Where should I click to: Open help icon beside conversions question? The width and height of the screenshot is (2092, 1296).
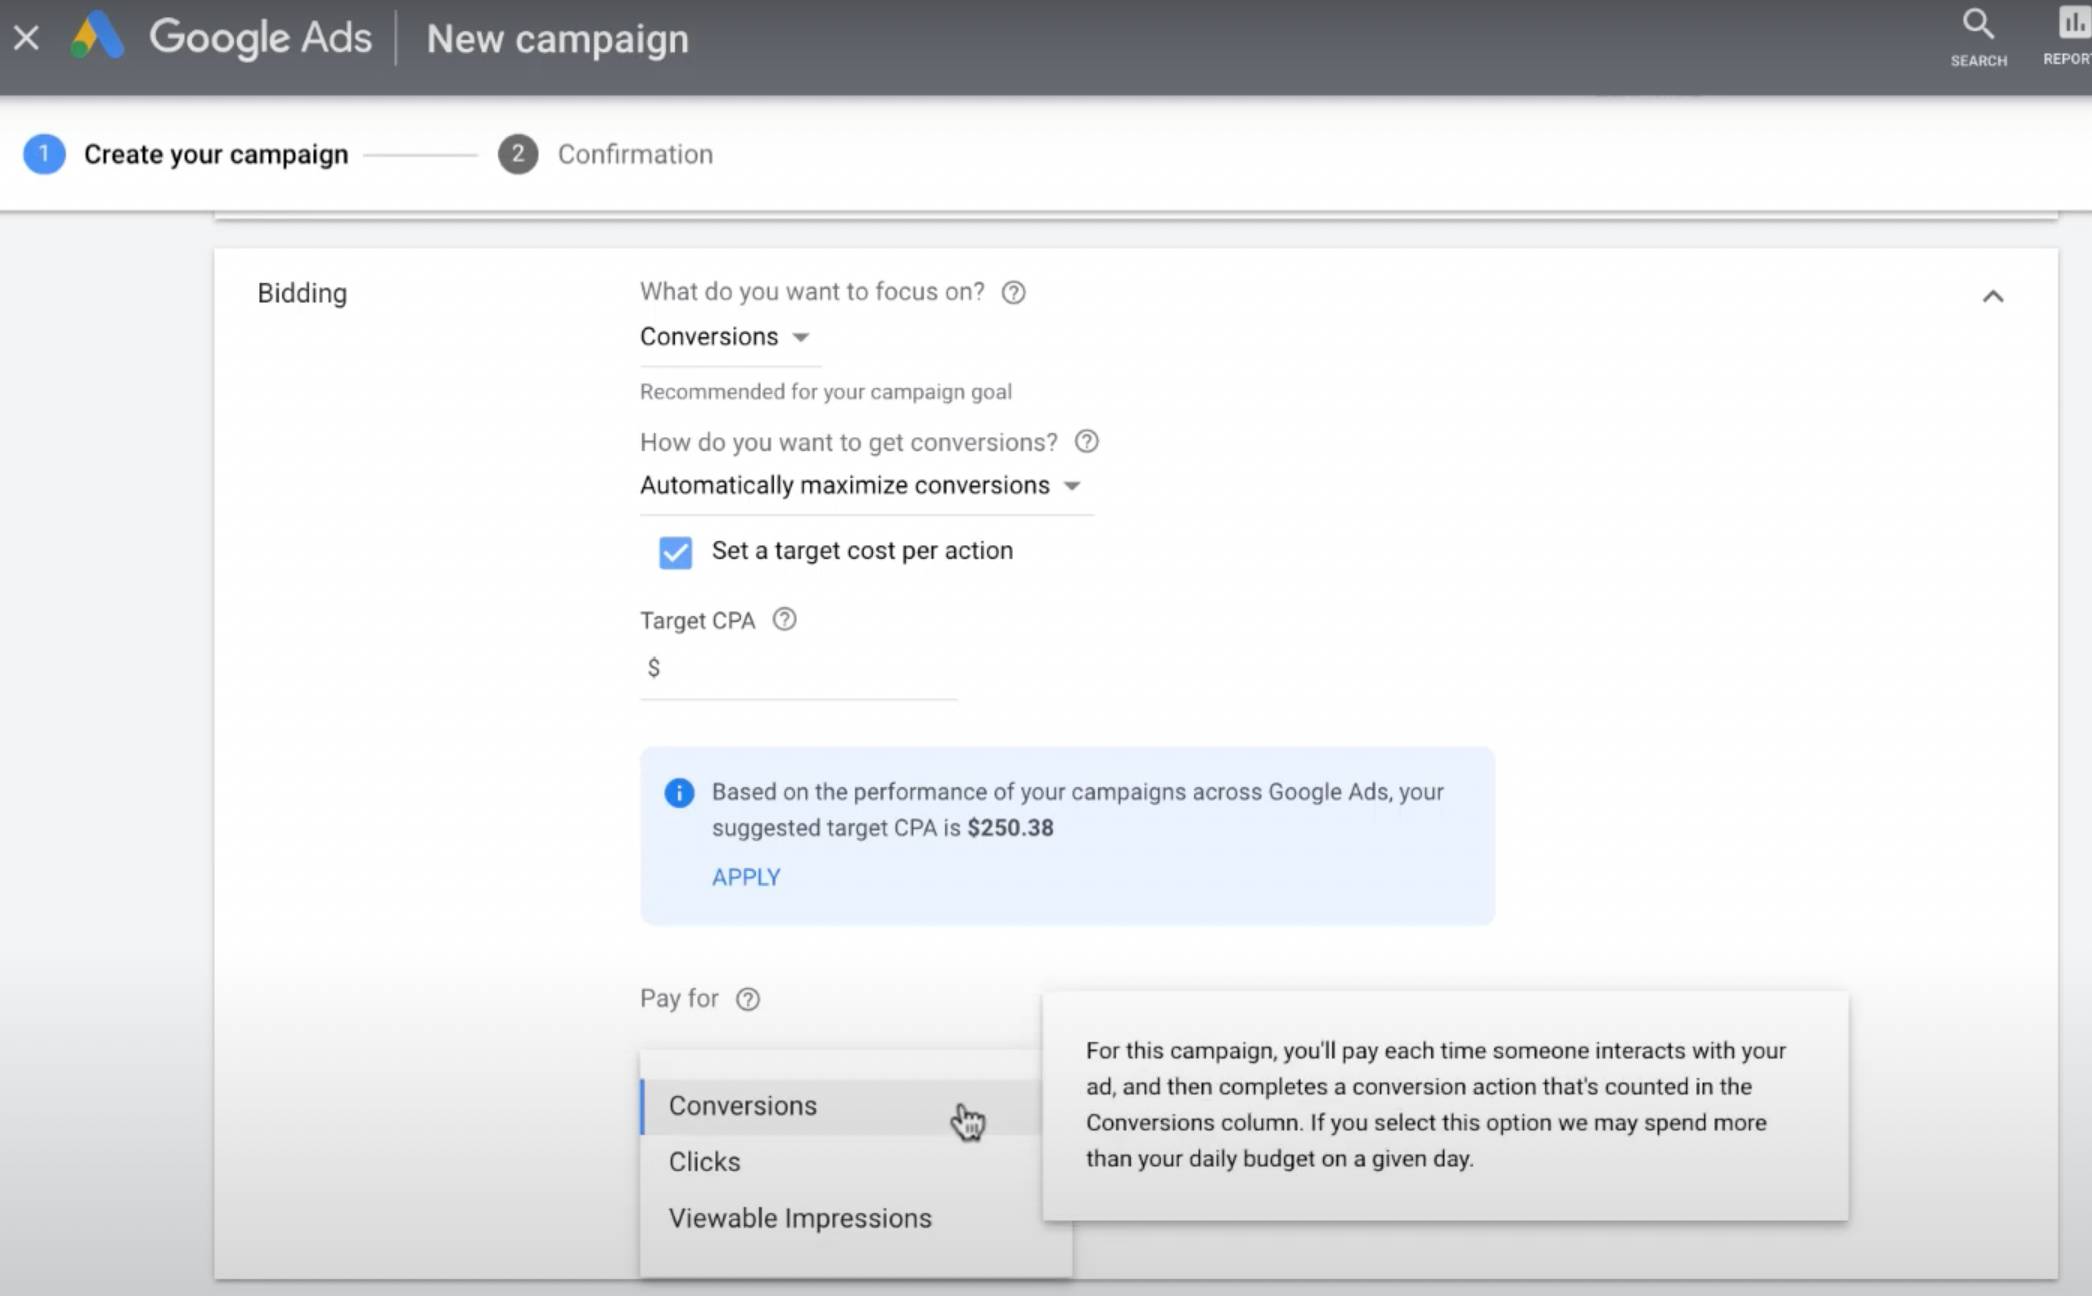1086,442
